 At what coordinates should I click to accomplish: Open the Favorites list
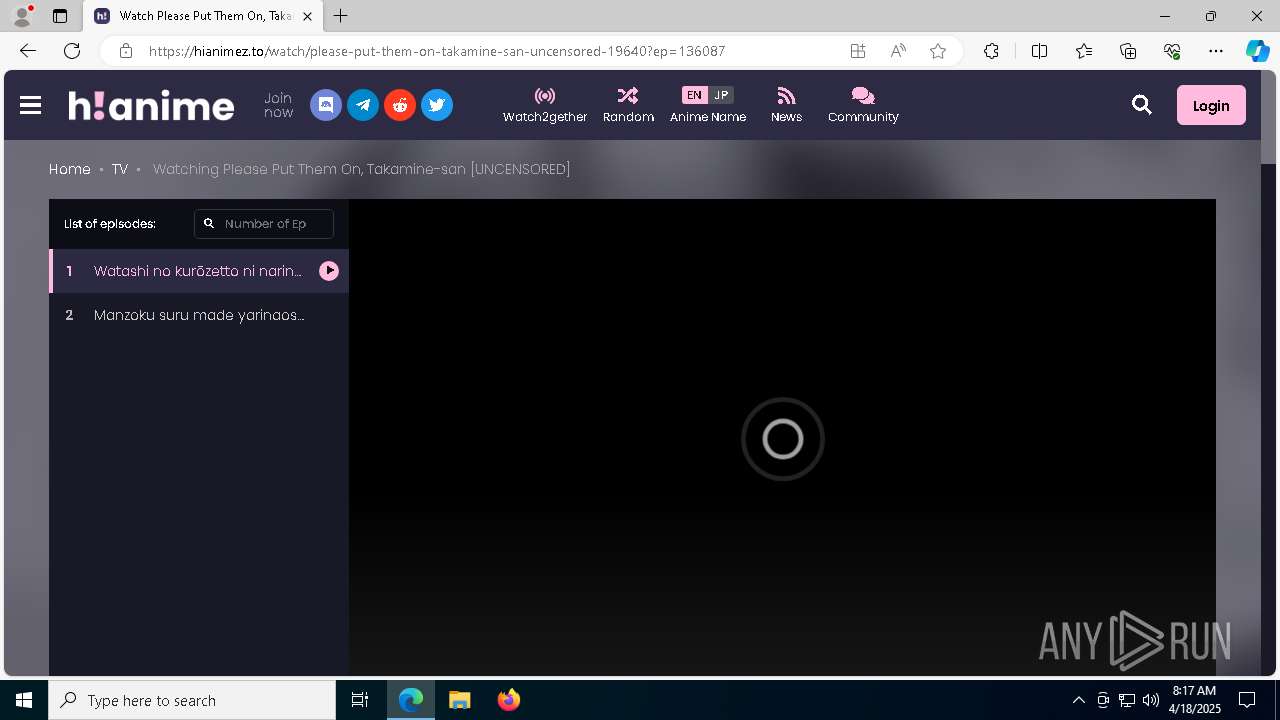coord(1084,51)
